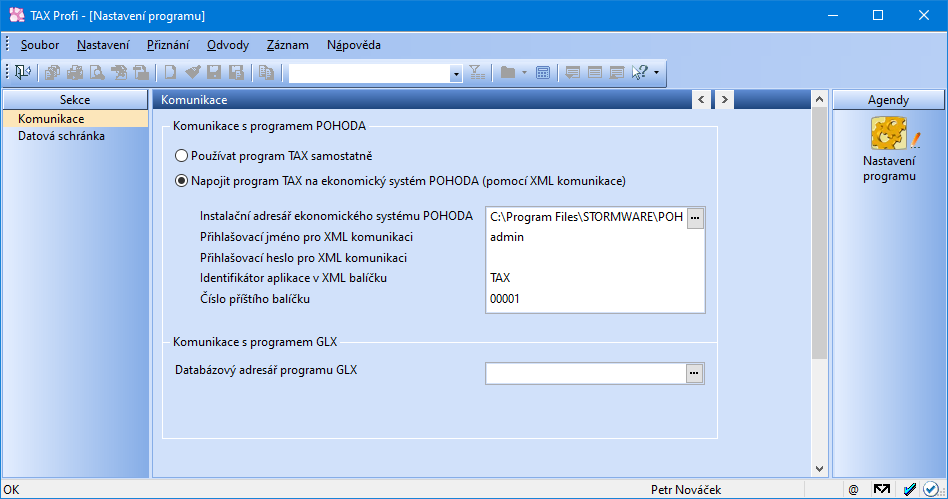Screen dimensions: 948x499
Task: Click the single floppy disk save icon
Action: tap(214, 73)
